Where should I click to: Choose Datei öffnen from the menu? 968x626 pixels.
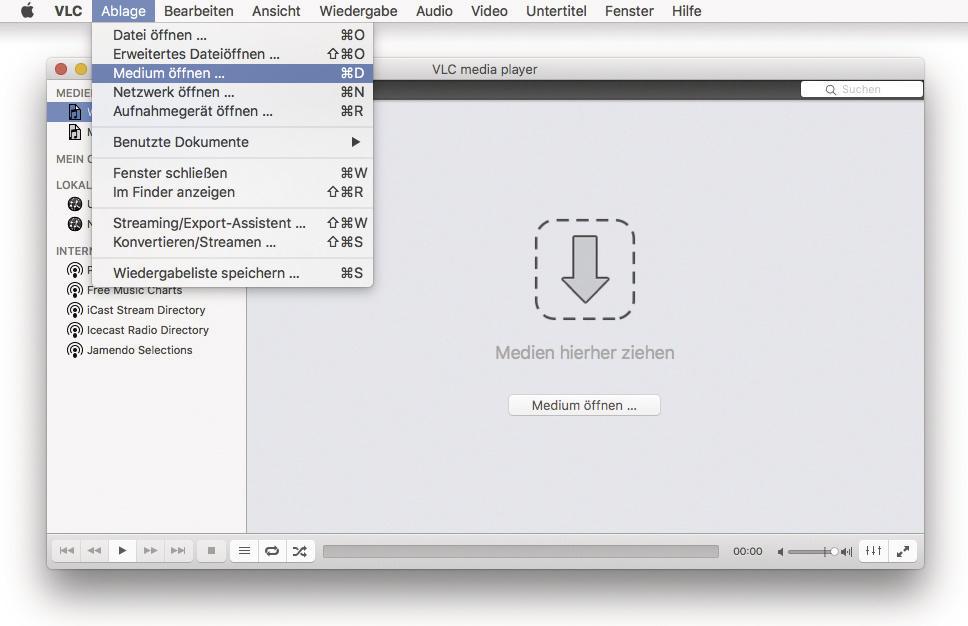233,35
